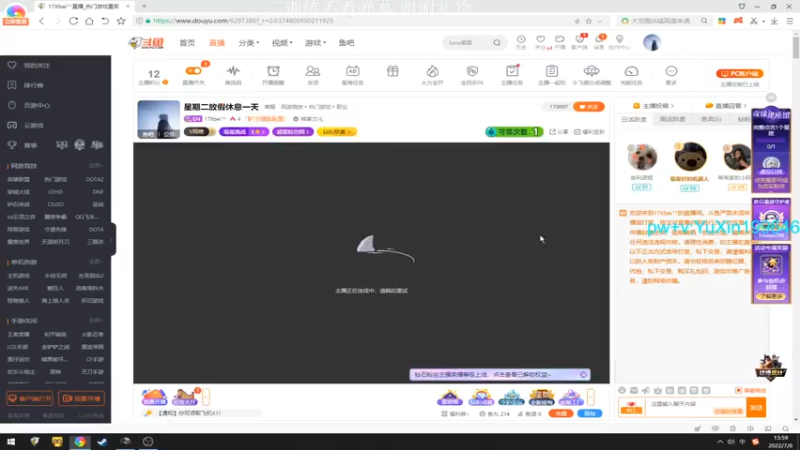Click the Douyu logo

[146, 43]
